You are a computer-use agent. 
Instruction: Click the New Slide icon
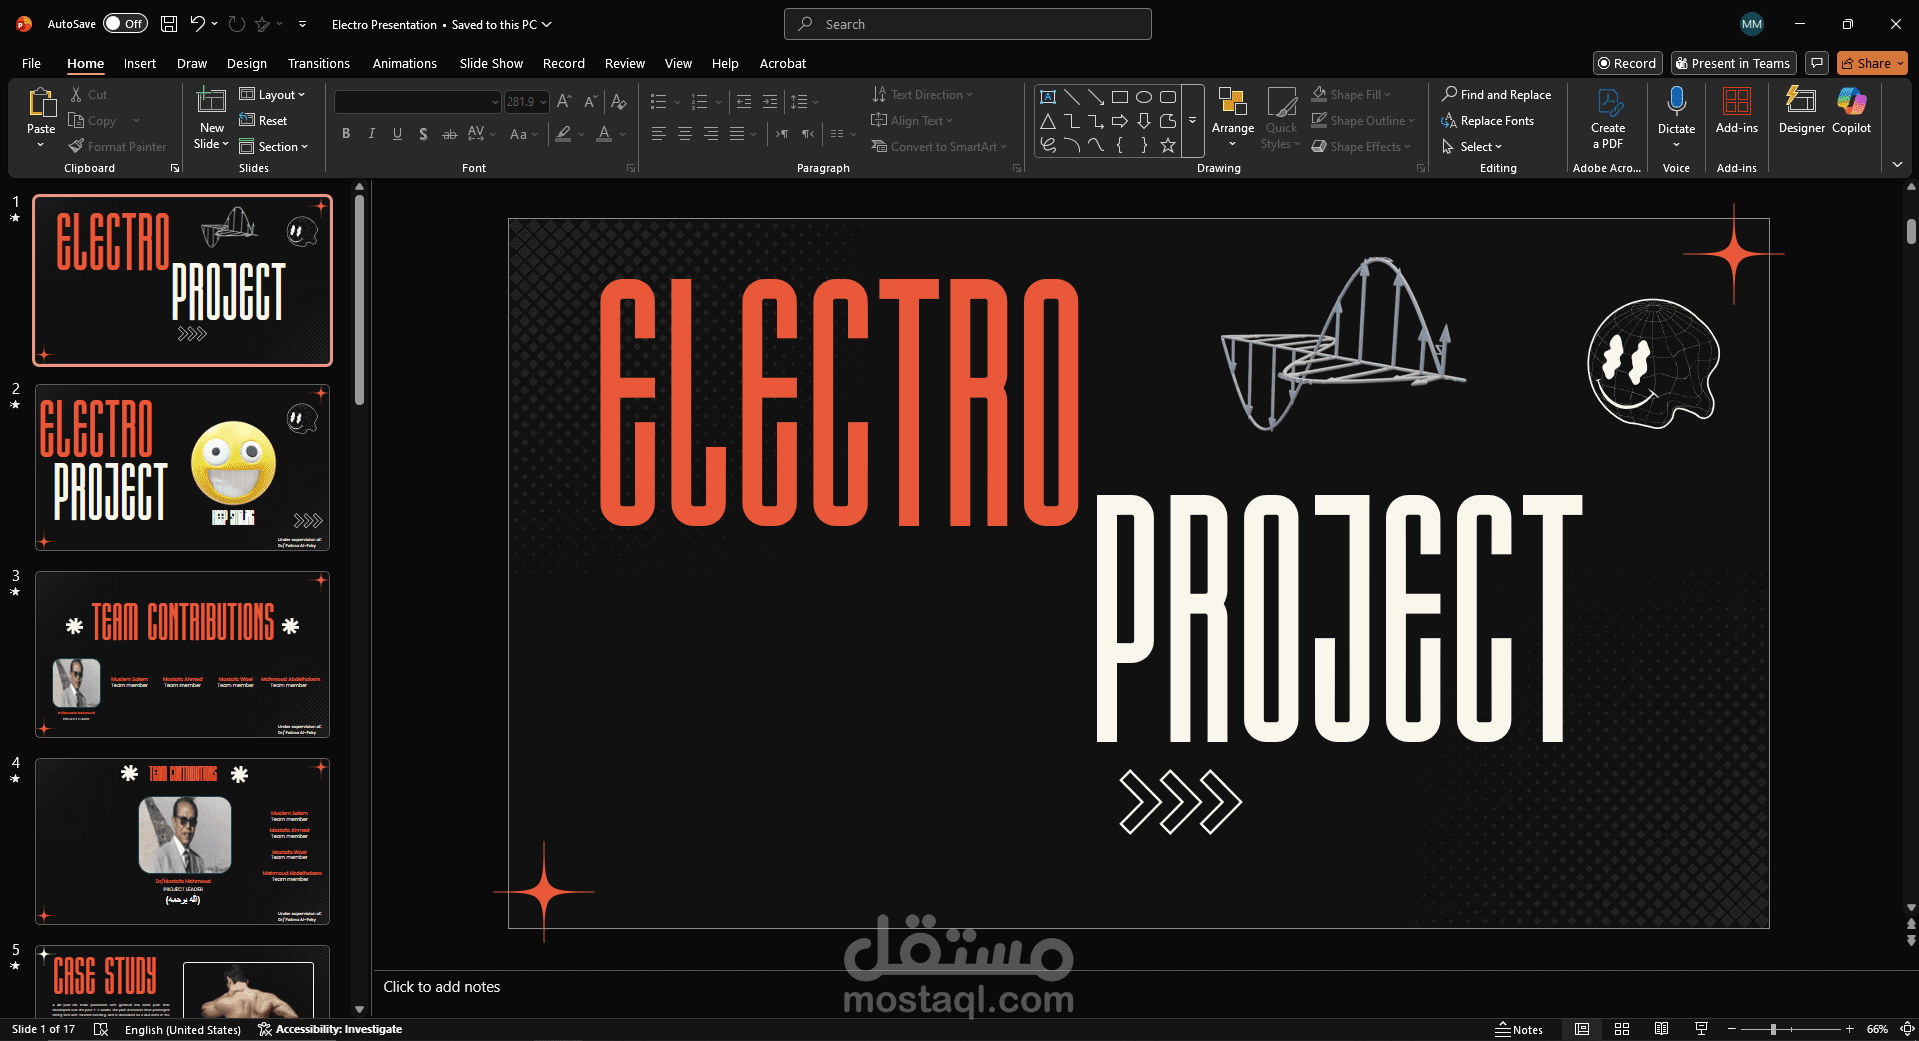coord(211,102)
